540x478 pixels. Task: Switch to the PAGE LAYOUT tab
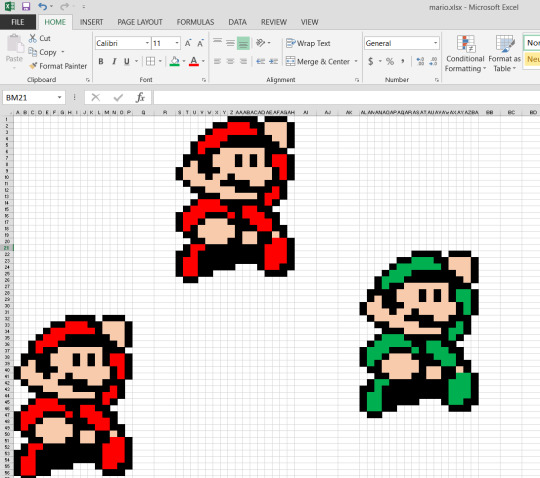pos(140,22)
